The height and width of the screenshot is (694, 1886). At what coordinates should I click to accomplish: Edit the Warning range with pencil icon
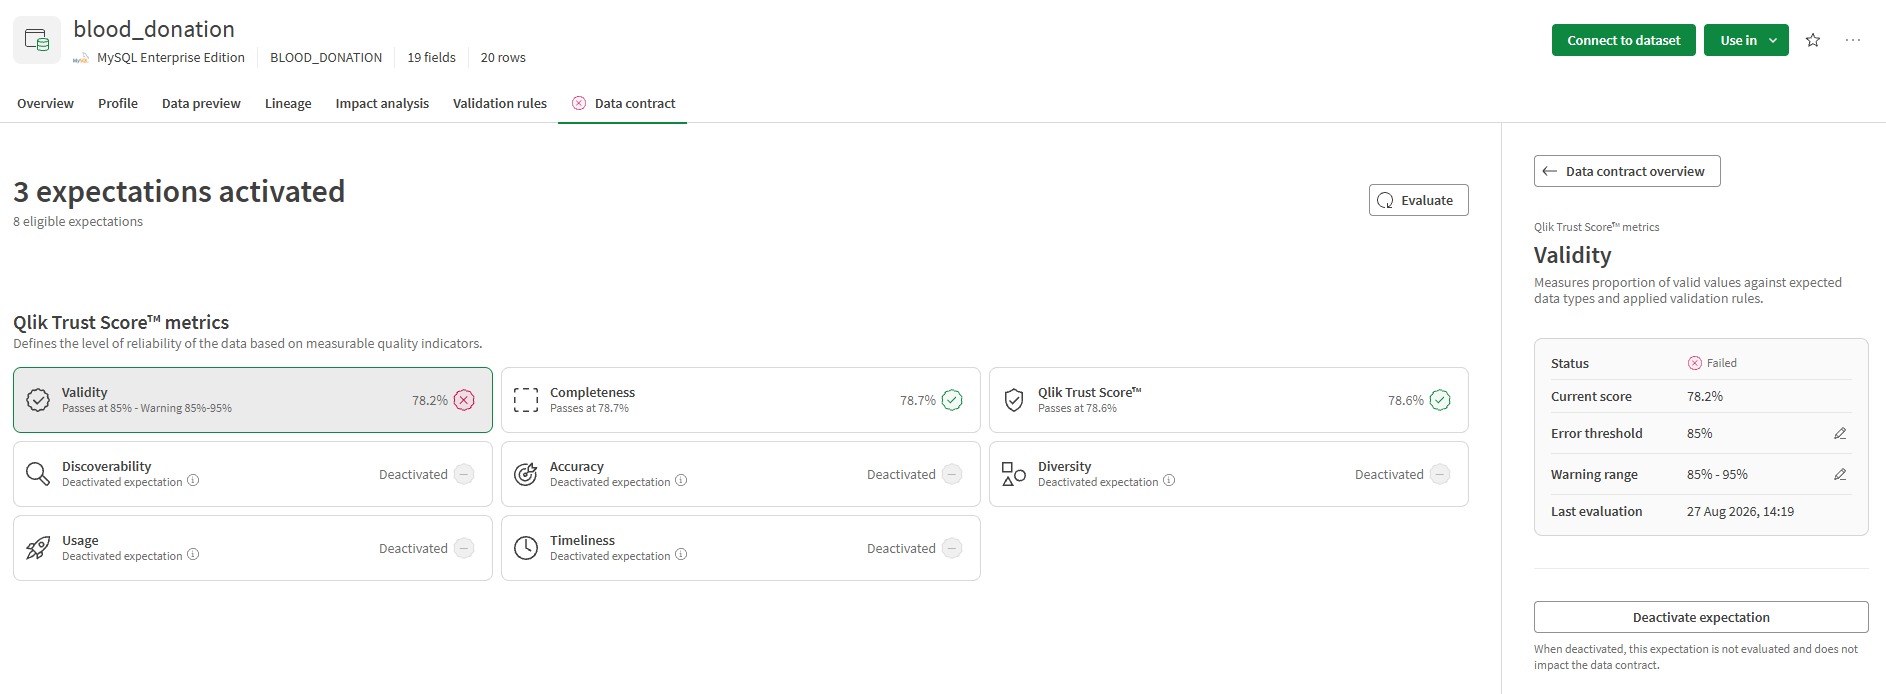coord(1840,474)
